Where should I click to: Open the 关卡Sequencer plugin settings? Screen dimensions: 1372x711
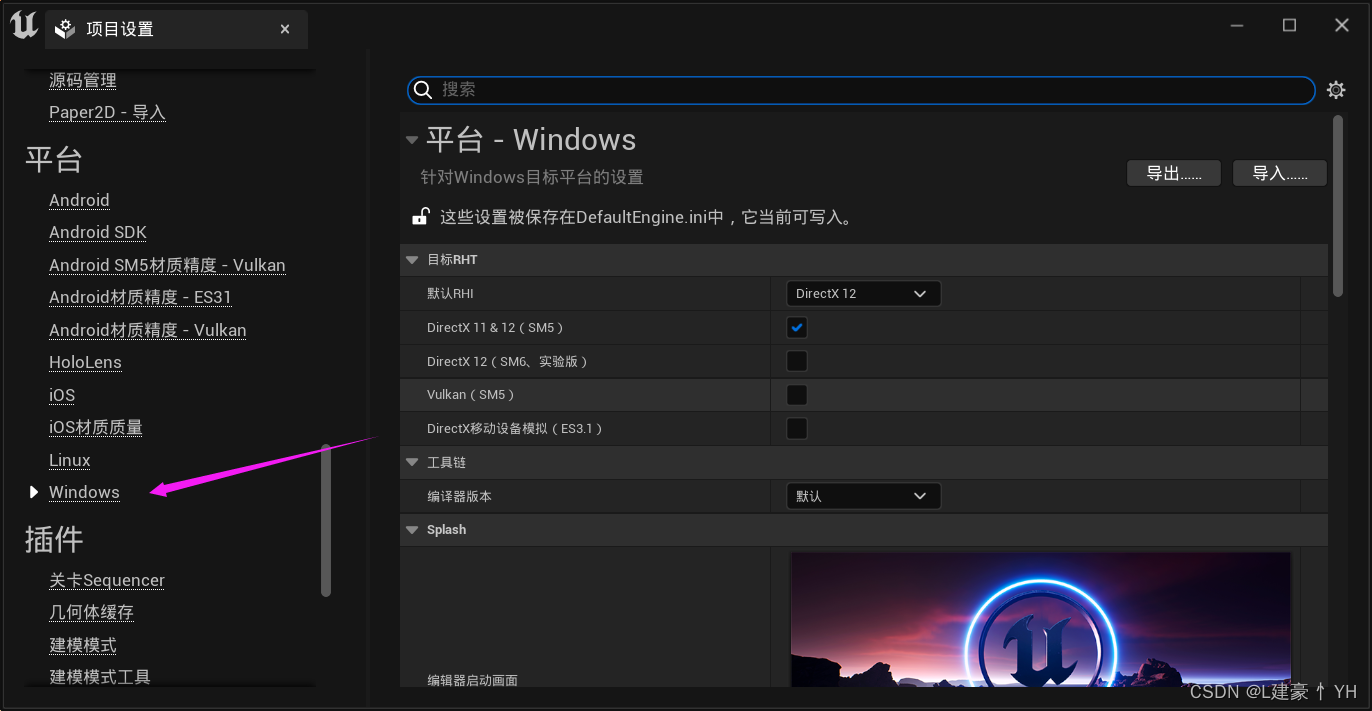(x=107, y=580)
